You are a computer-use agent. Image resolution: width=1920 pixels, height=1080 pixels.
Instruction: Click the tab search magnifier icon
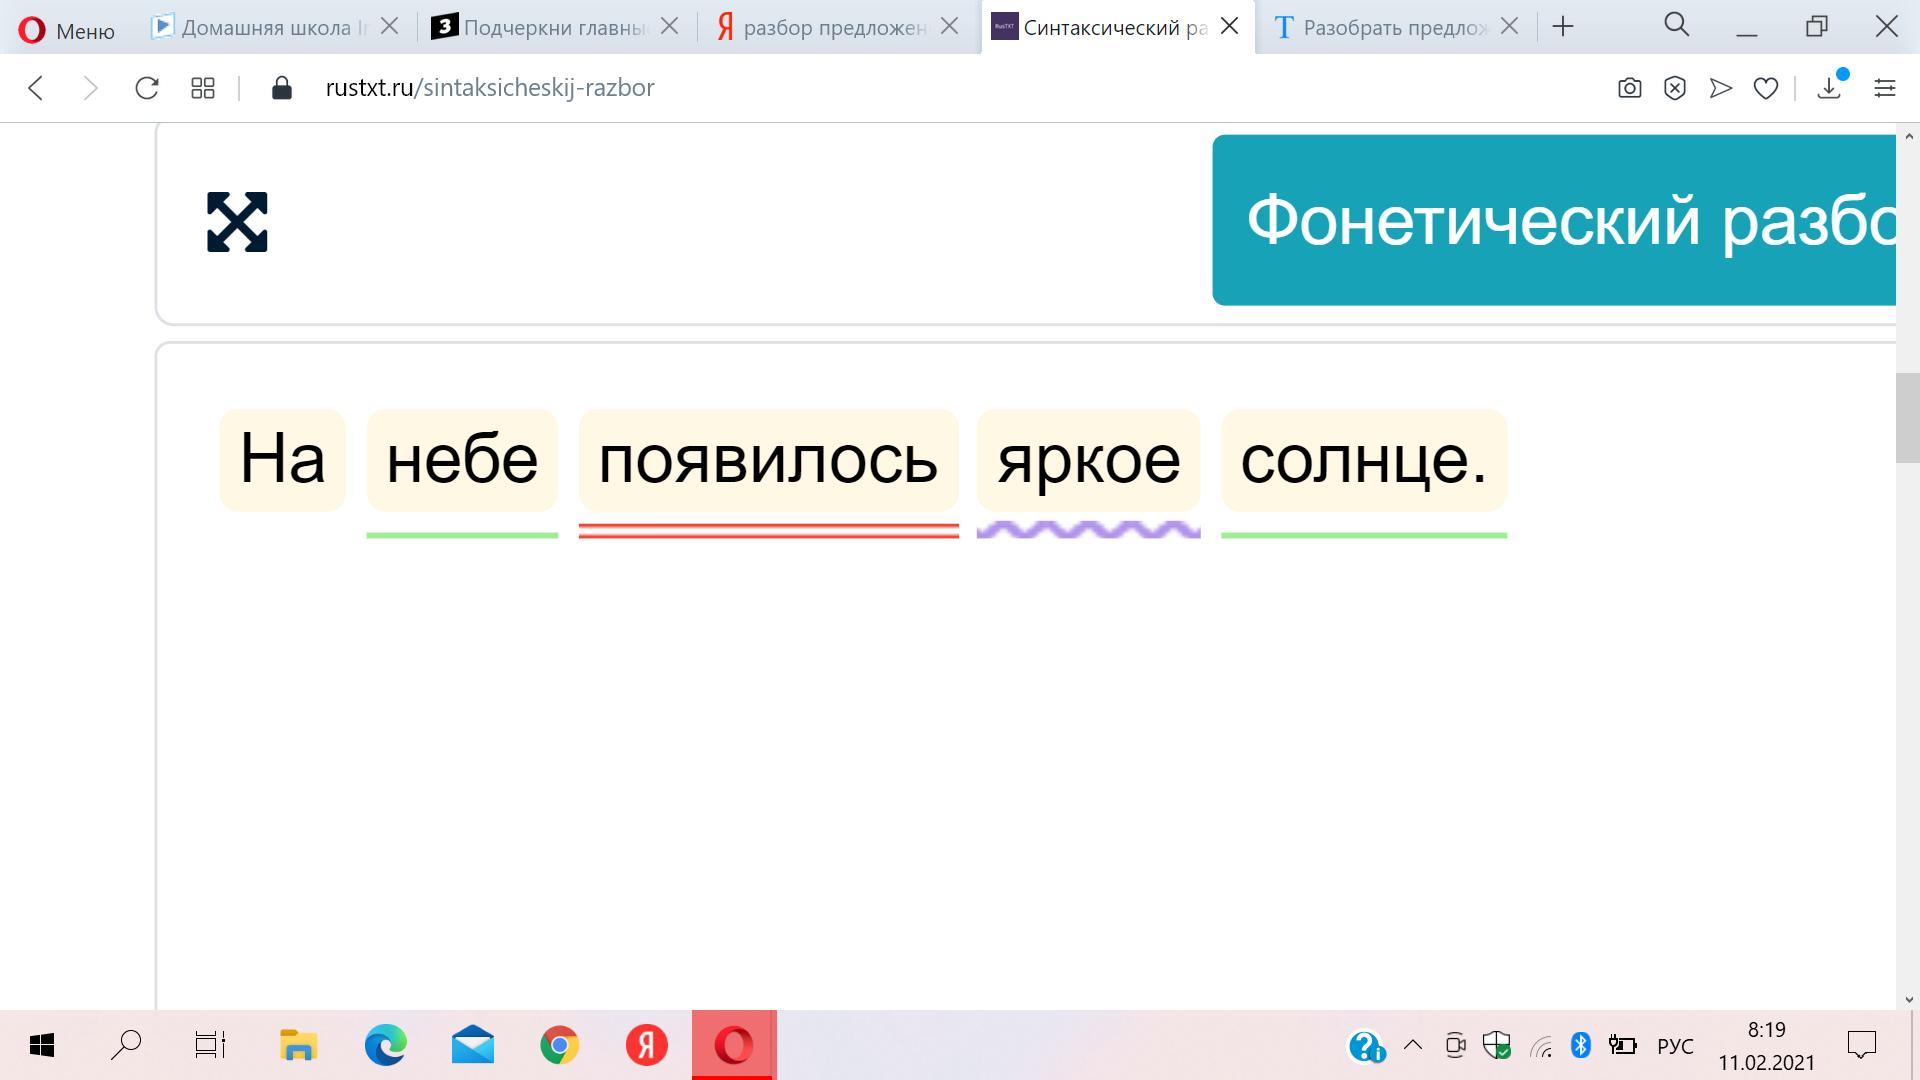pos(1677,25)
